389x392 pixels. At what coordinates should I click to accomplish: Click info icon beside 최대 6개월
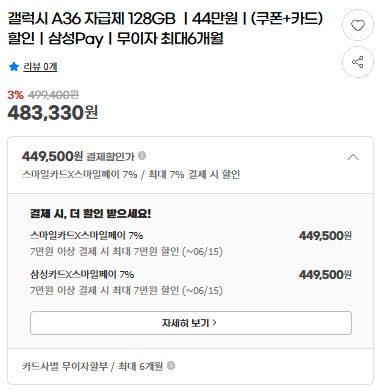(x=171, y=366)
